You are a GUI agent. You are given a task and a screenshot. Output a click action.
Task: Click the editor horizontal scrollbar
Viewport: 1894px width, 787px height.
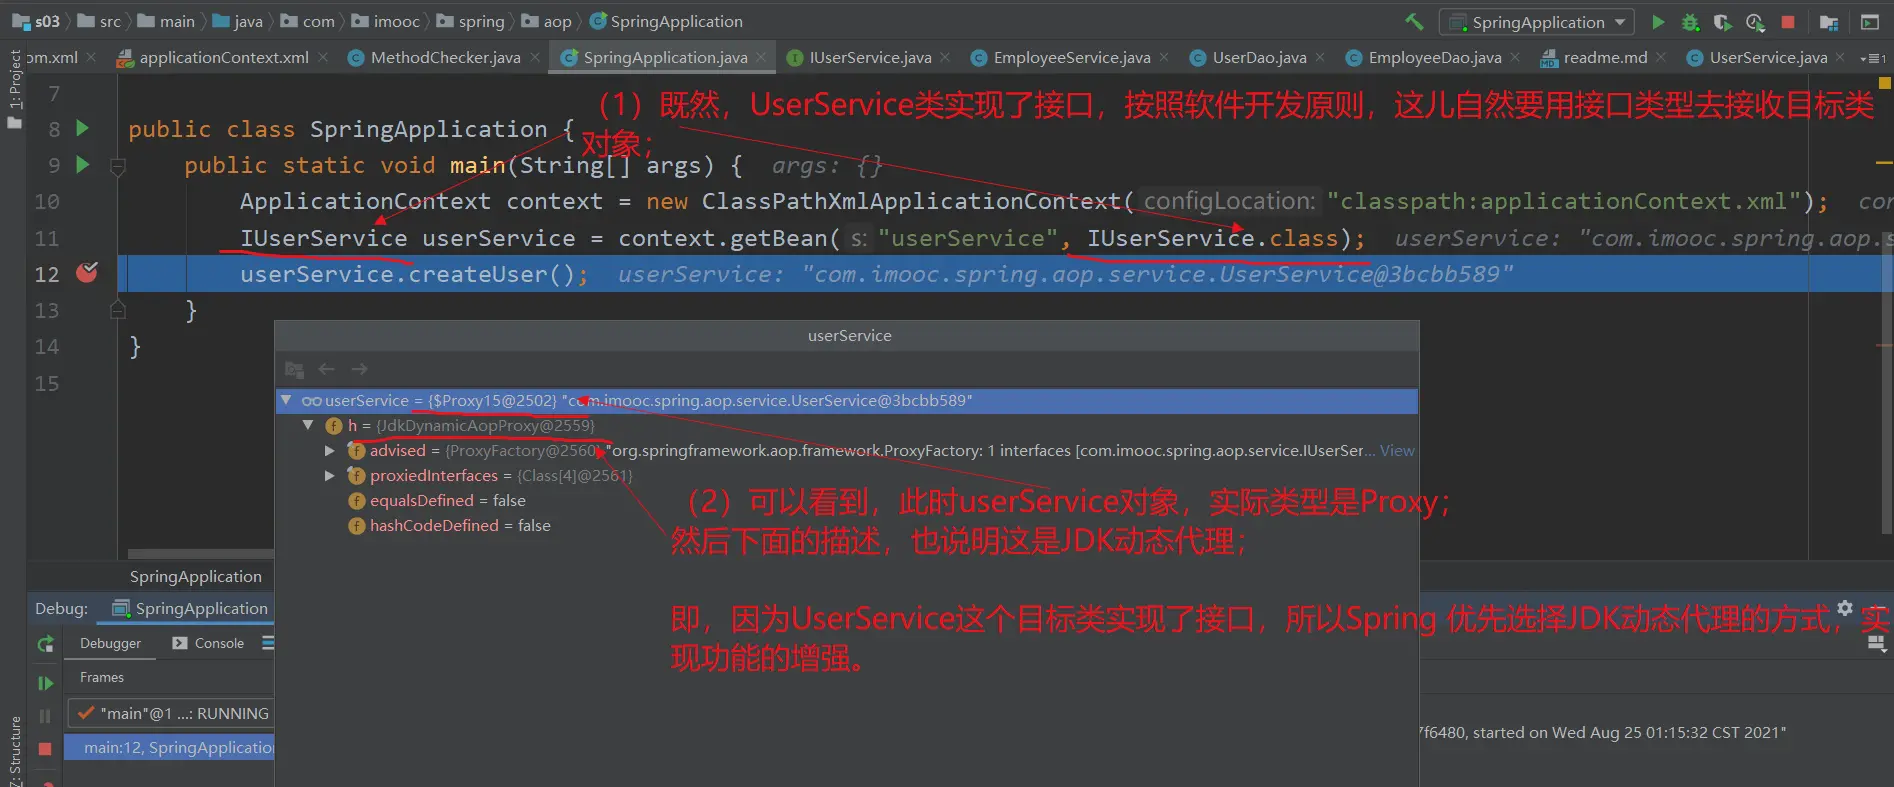(x=200, y=553)
